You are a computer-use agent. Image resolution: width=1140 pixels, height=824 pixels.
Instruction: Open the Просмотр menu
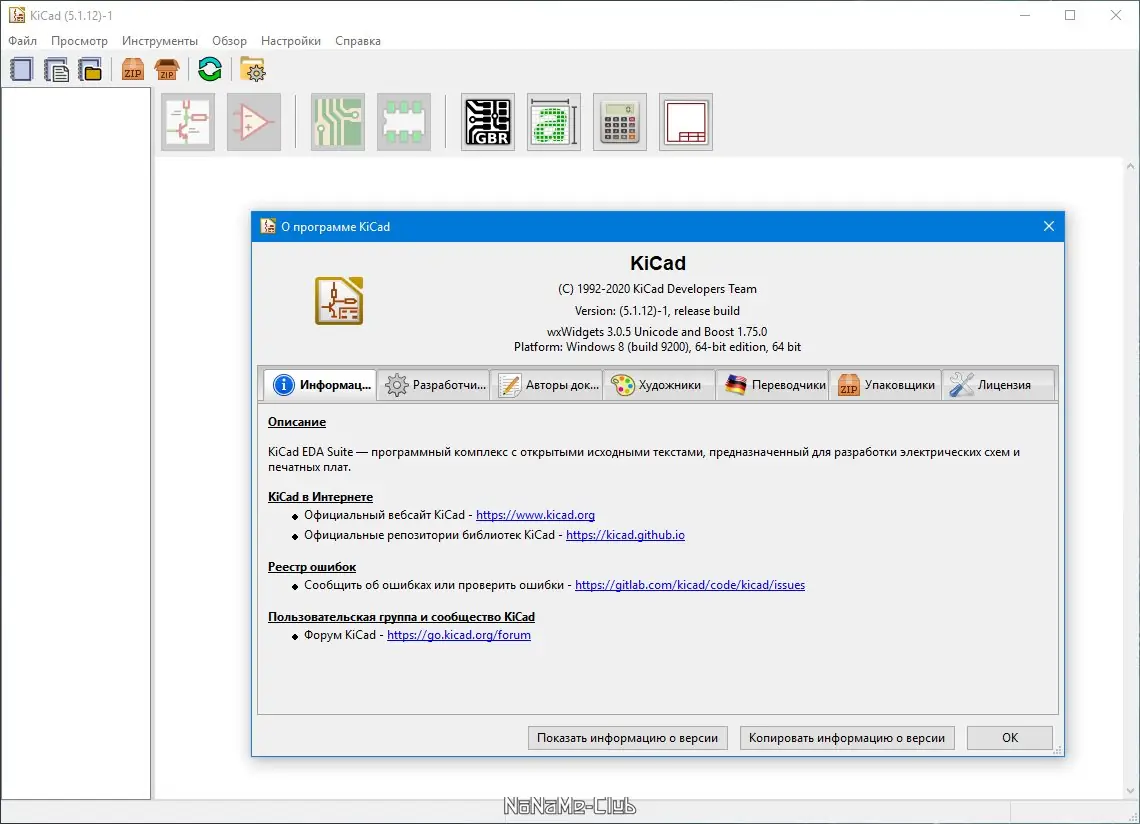click(79, 41)
